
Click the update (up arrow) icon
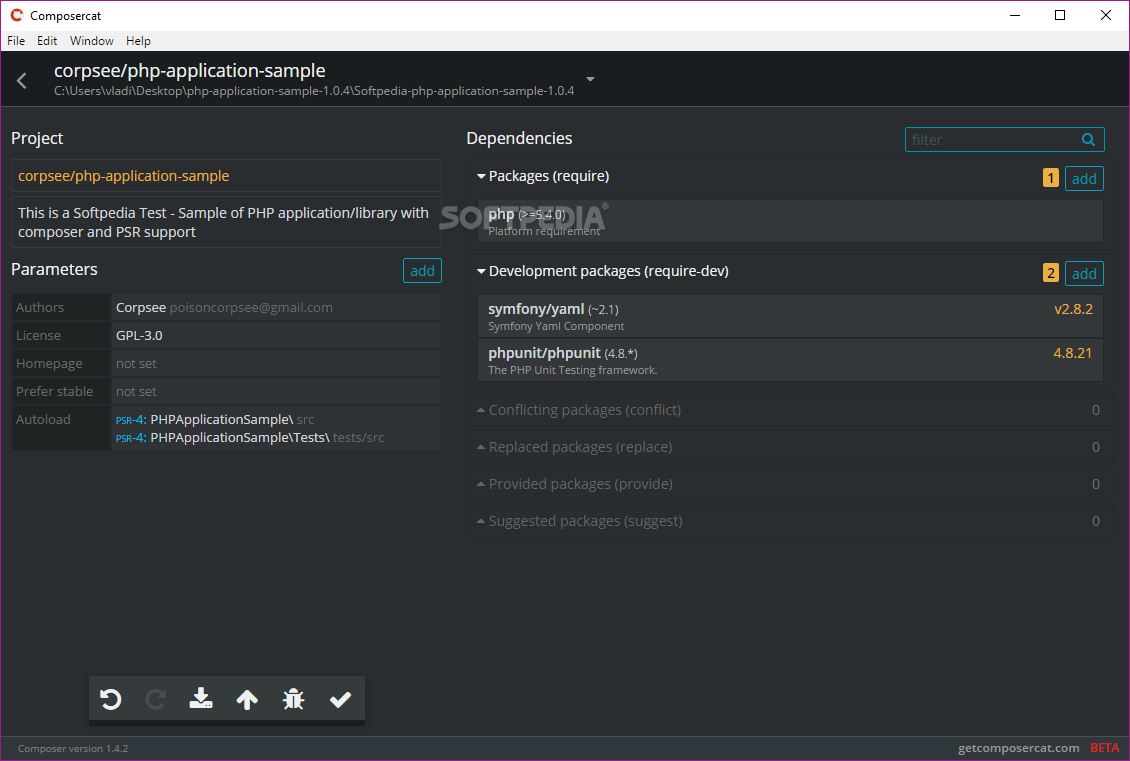click(247, 699)
